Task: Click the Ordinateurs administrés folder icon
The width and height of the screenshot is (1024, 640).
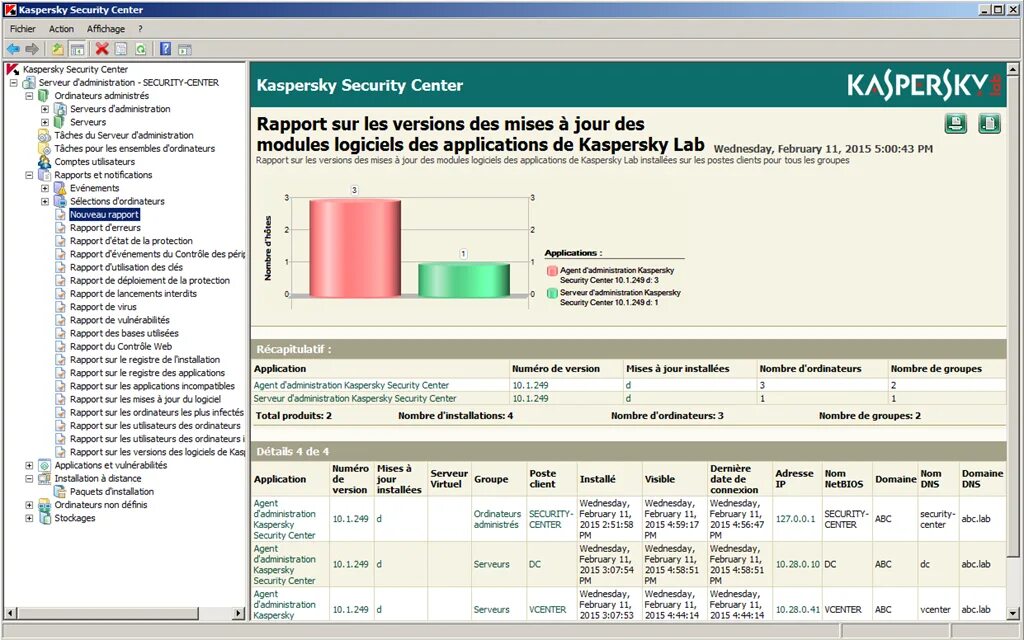Action: click(x=44, y=95)
